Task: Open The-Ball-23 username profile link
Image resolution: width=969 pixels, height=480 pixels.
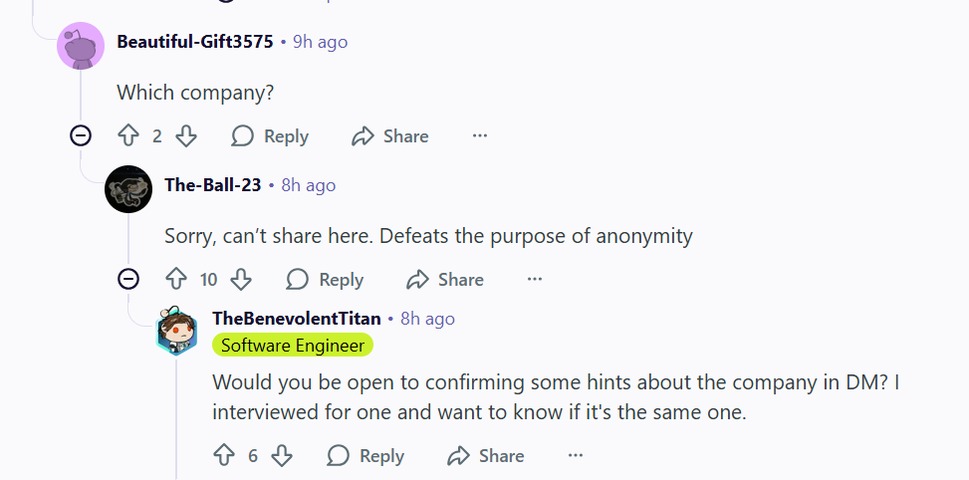Action: point(213,185)
